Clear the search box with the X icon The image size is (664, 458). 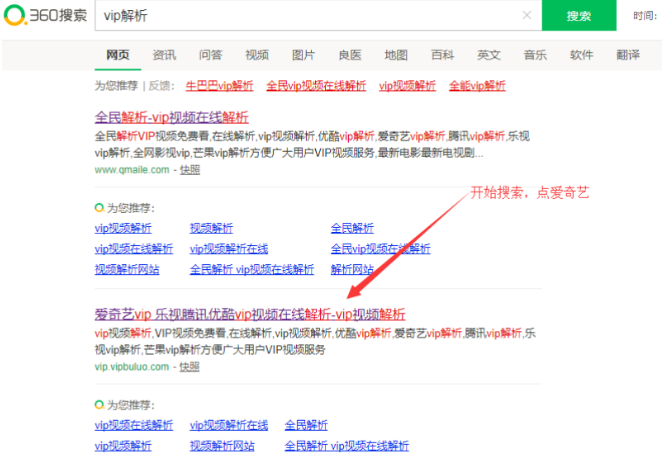tap(527, 15)
